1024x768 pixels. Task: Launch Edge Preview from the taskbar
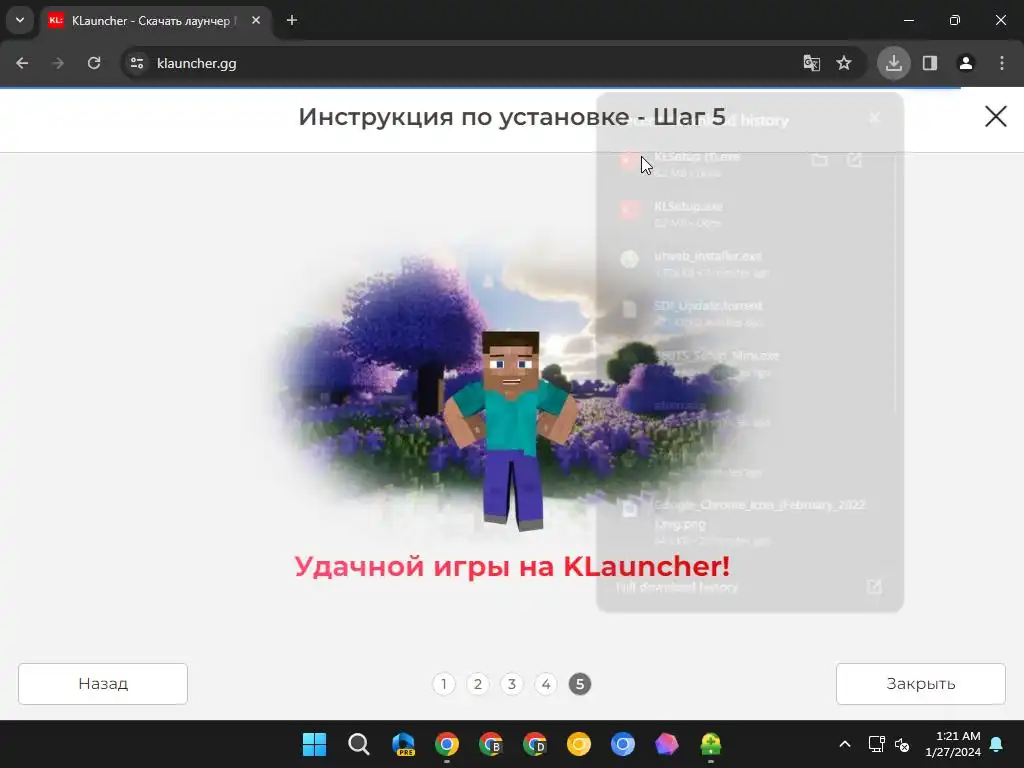pos(403,744)
